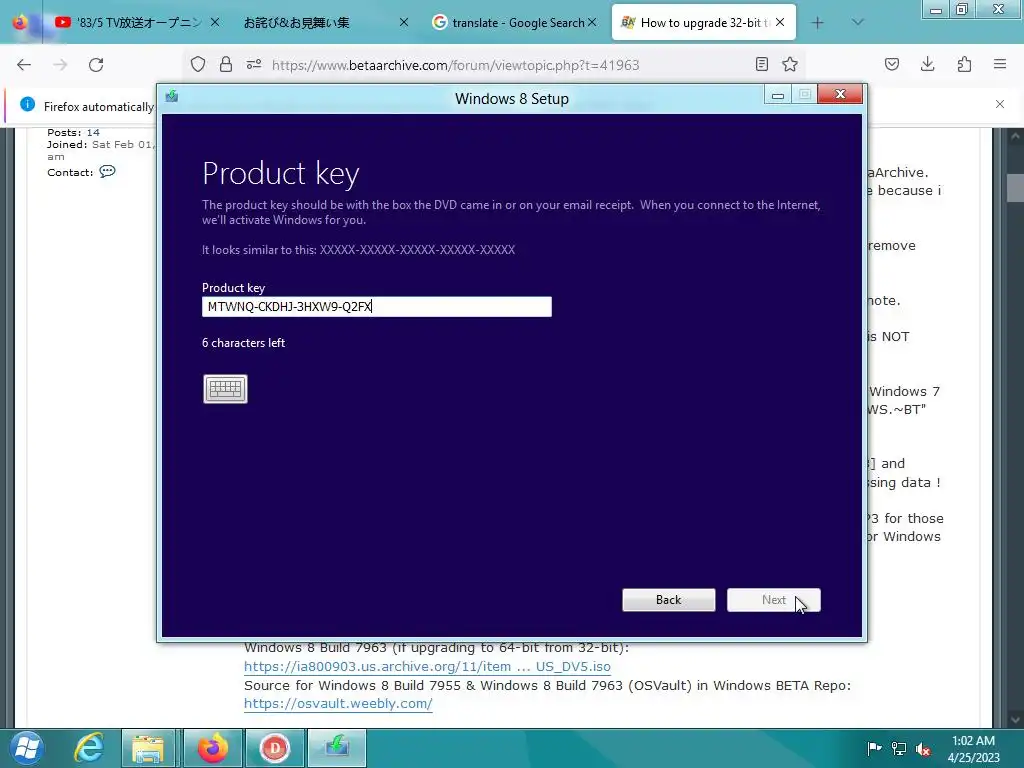1024x768 pixels.
Task: Click the Next button in Setup
Action: (x=774, y=600)
